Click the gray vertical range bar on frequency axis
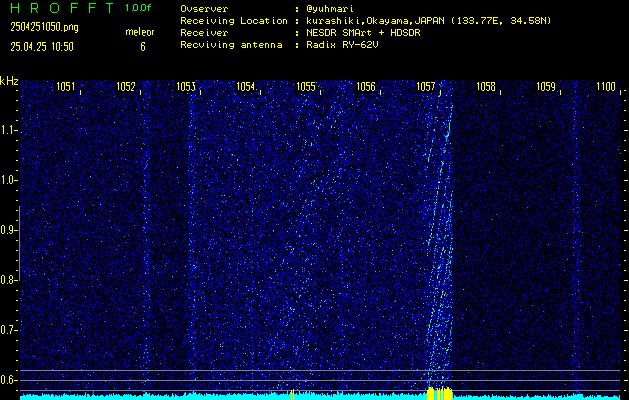 click(19, 244)
